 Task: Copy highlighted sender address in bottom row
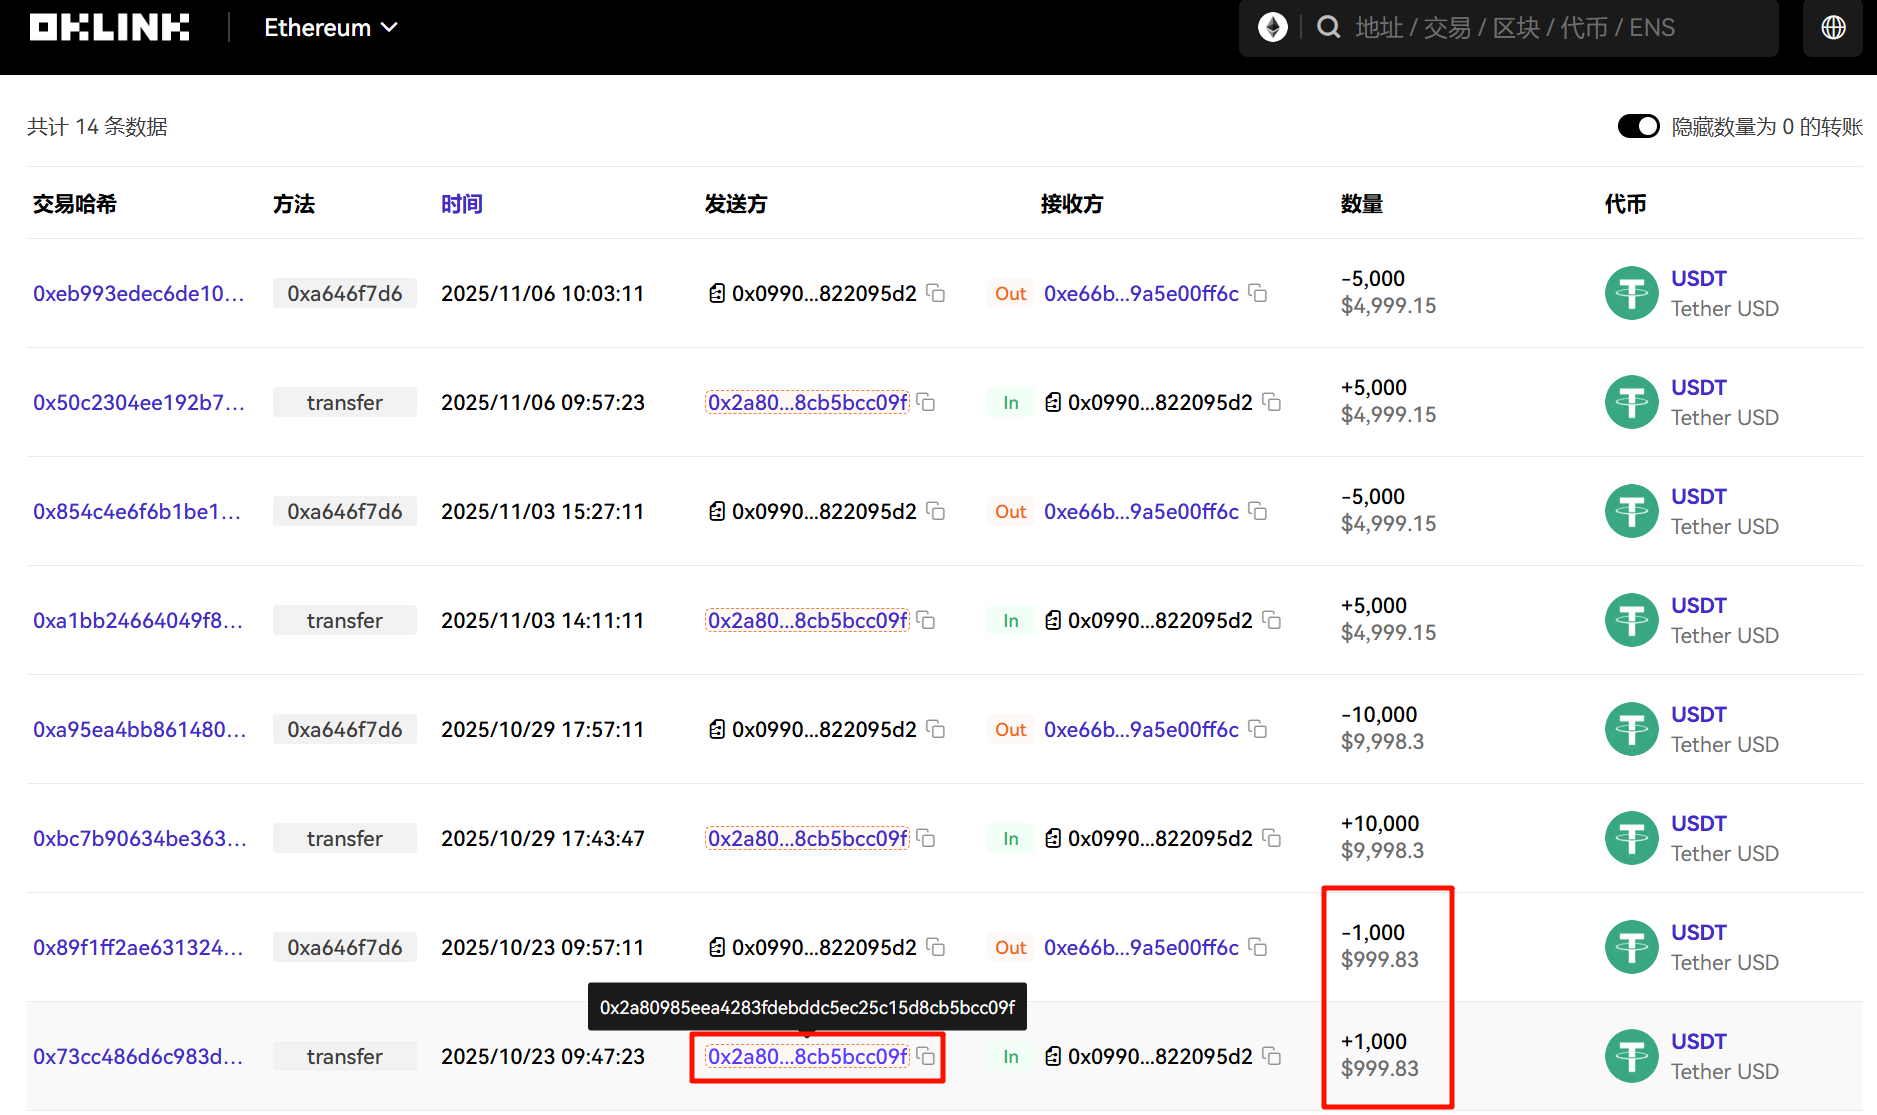click(x=927, y=1056)
